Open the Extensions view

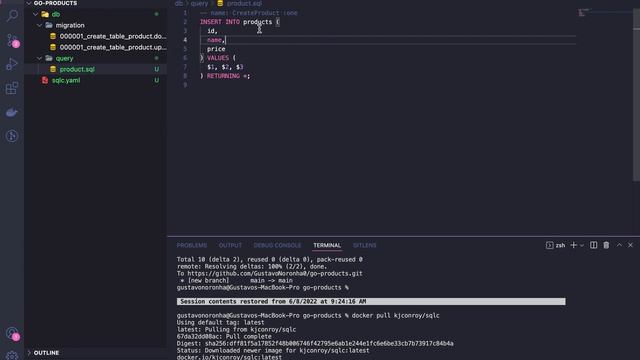pyautogui.click(x=12, y=88)
